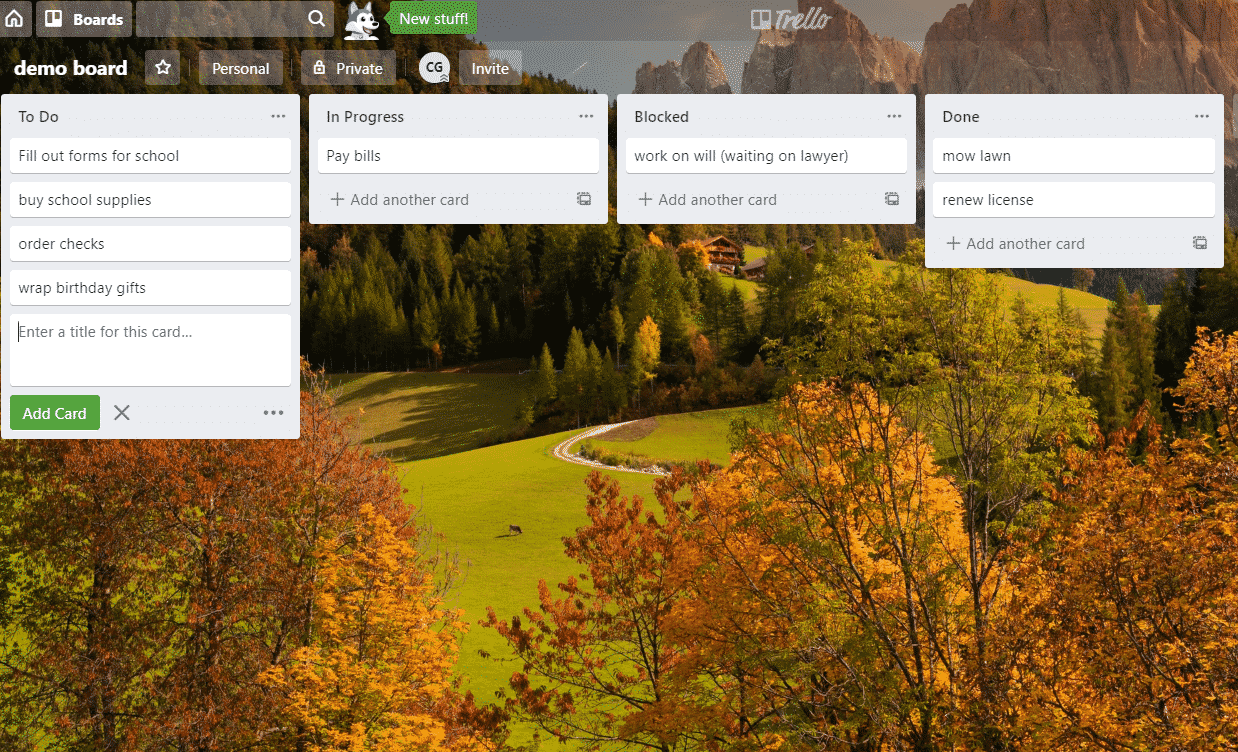
Task: Create from template icon in Done
Action: [x=1200, y=244]
